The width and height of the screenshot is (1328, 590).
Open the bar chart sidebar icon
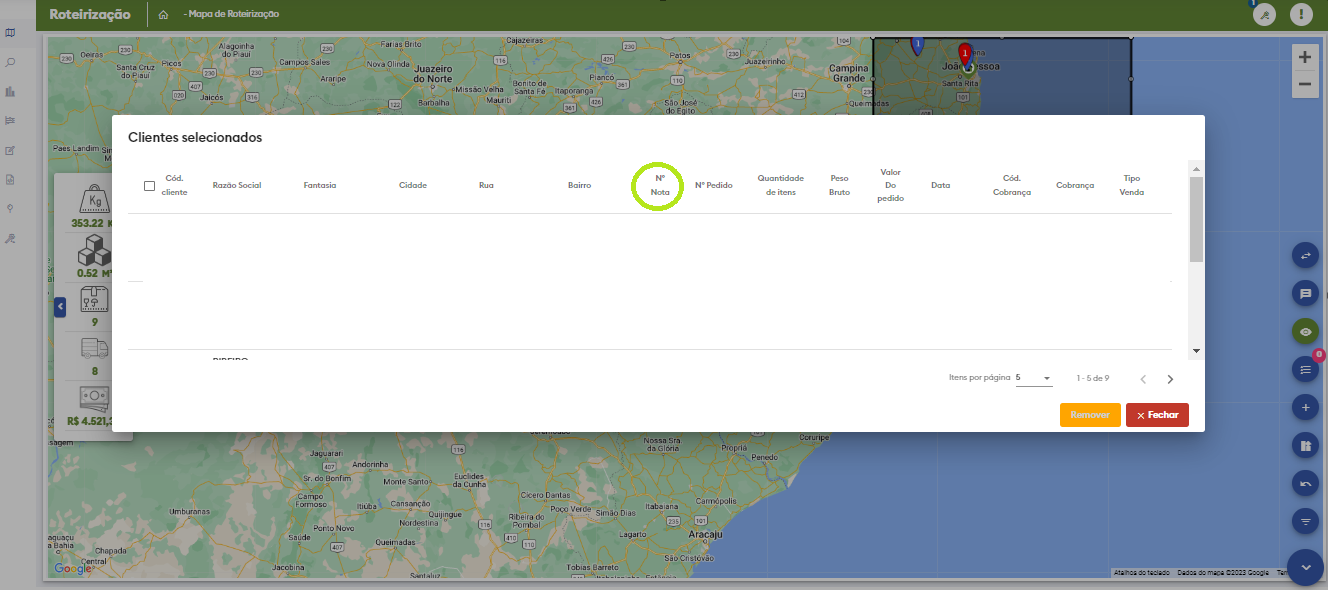click(10, 92)
